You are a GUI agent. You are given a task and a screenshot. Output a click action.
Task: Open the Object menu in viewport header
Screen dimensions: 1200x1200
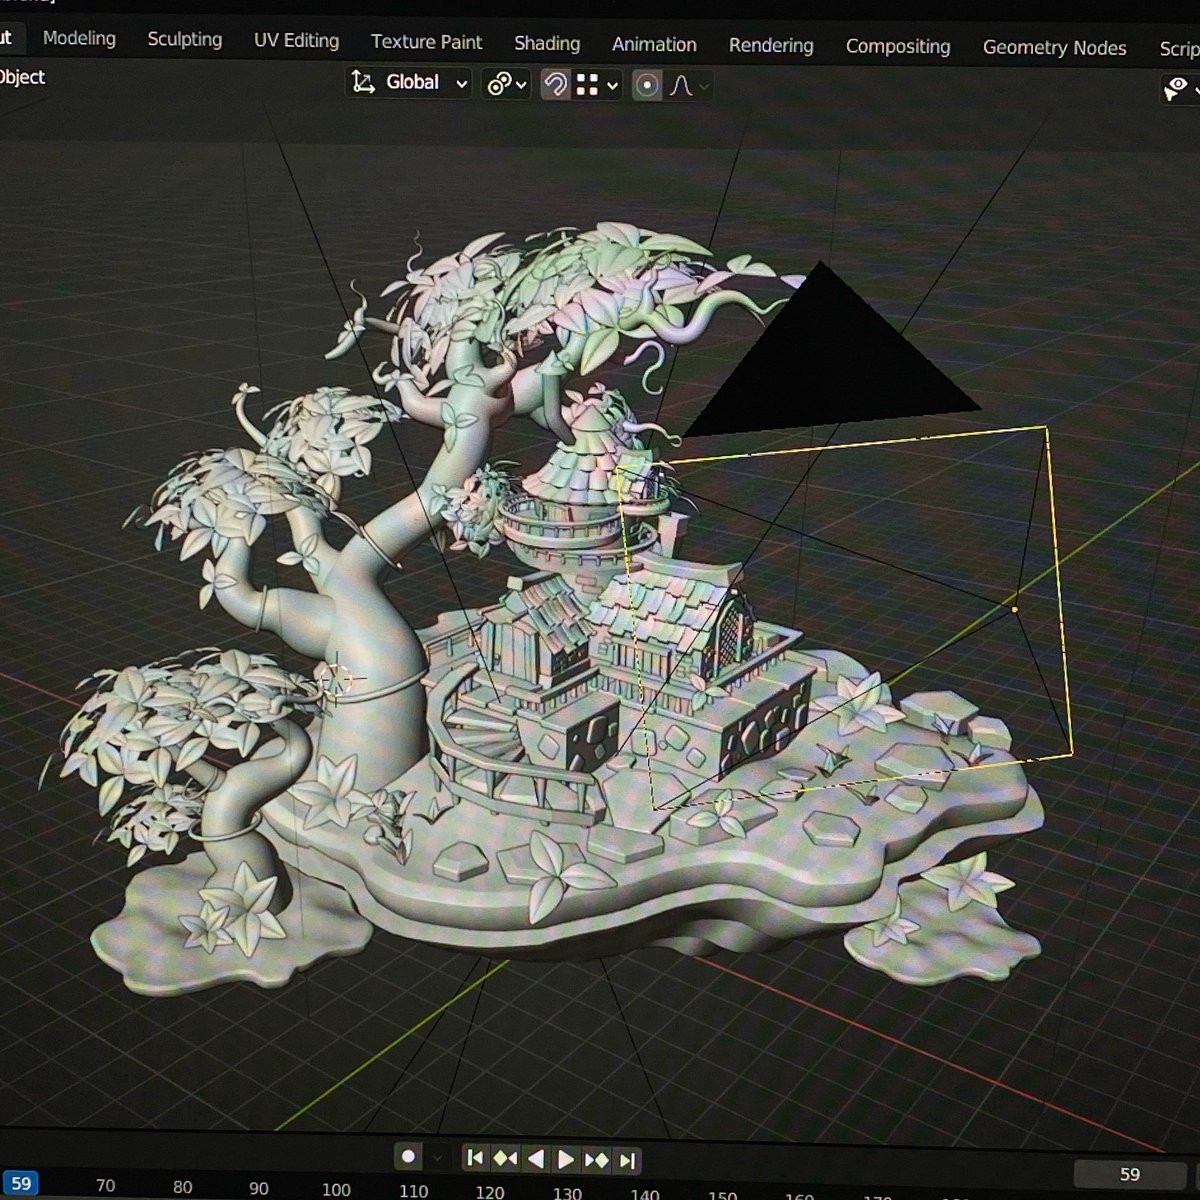click(22, 77)
